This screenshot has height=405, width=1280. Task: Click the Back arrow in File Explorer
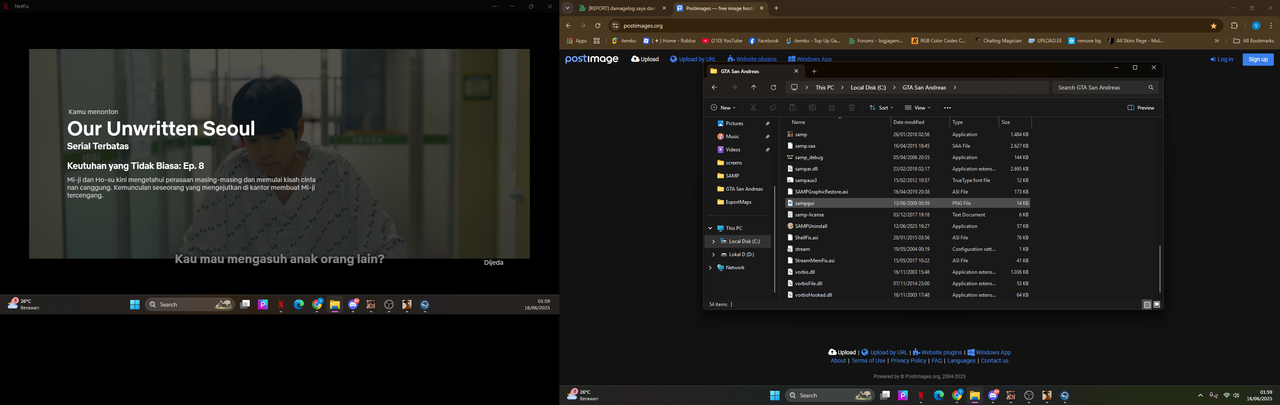(x=714, y=87)
